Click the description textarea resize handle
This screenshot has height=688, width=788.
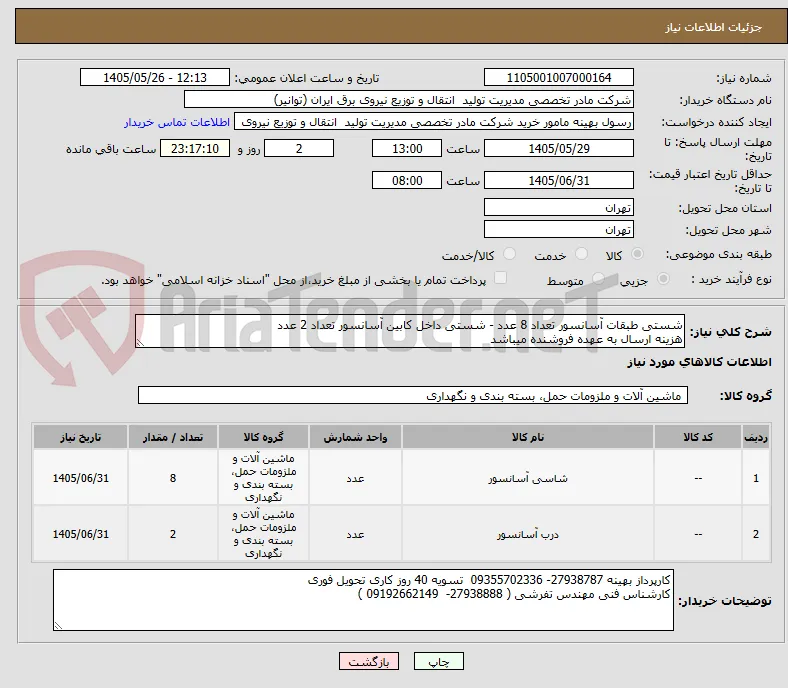[140, 343]
